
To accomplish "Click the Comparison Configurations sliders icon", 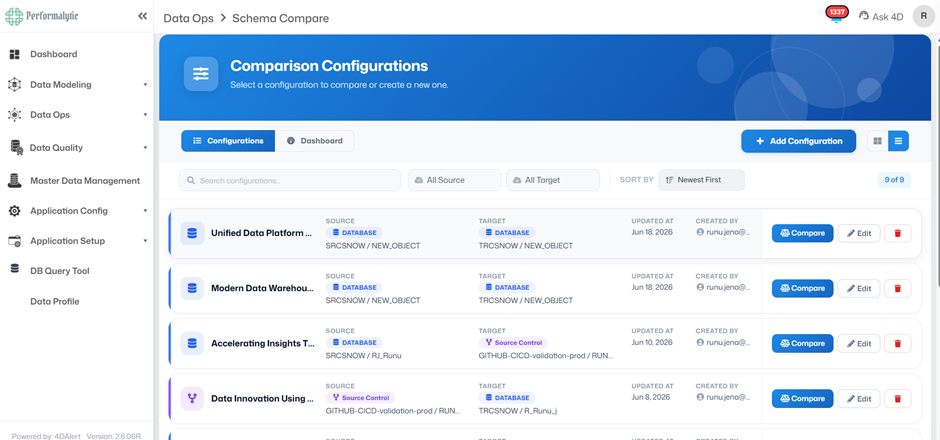I will click(x=201, y=74).
